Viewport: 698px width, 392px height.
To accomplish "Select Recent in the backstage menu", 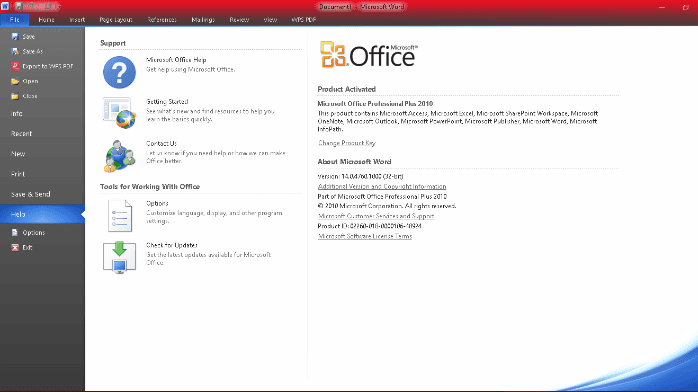I will (42, 133).
